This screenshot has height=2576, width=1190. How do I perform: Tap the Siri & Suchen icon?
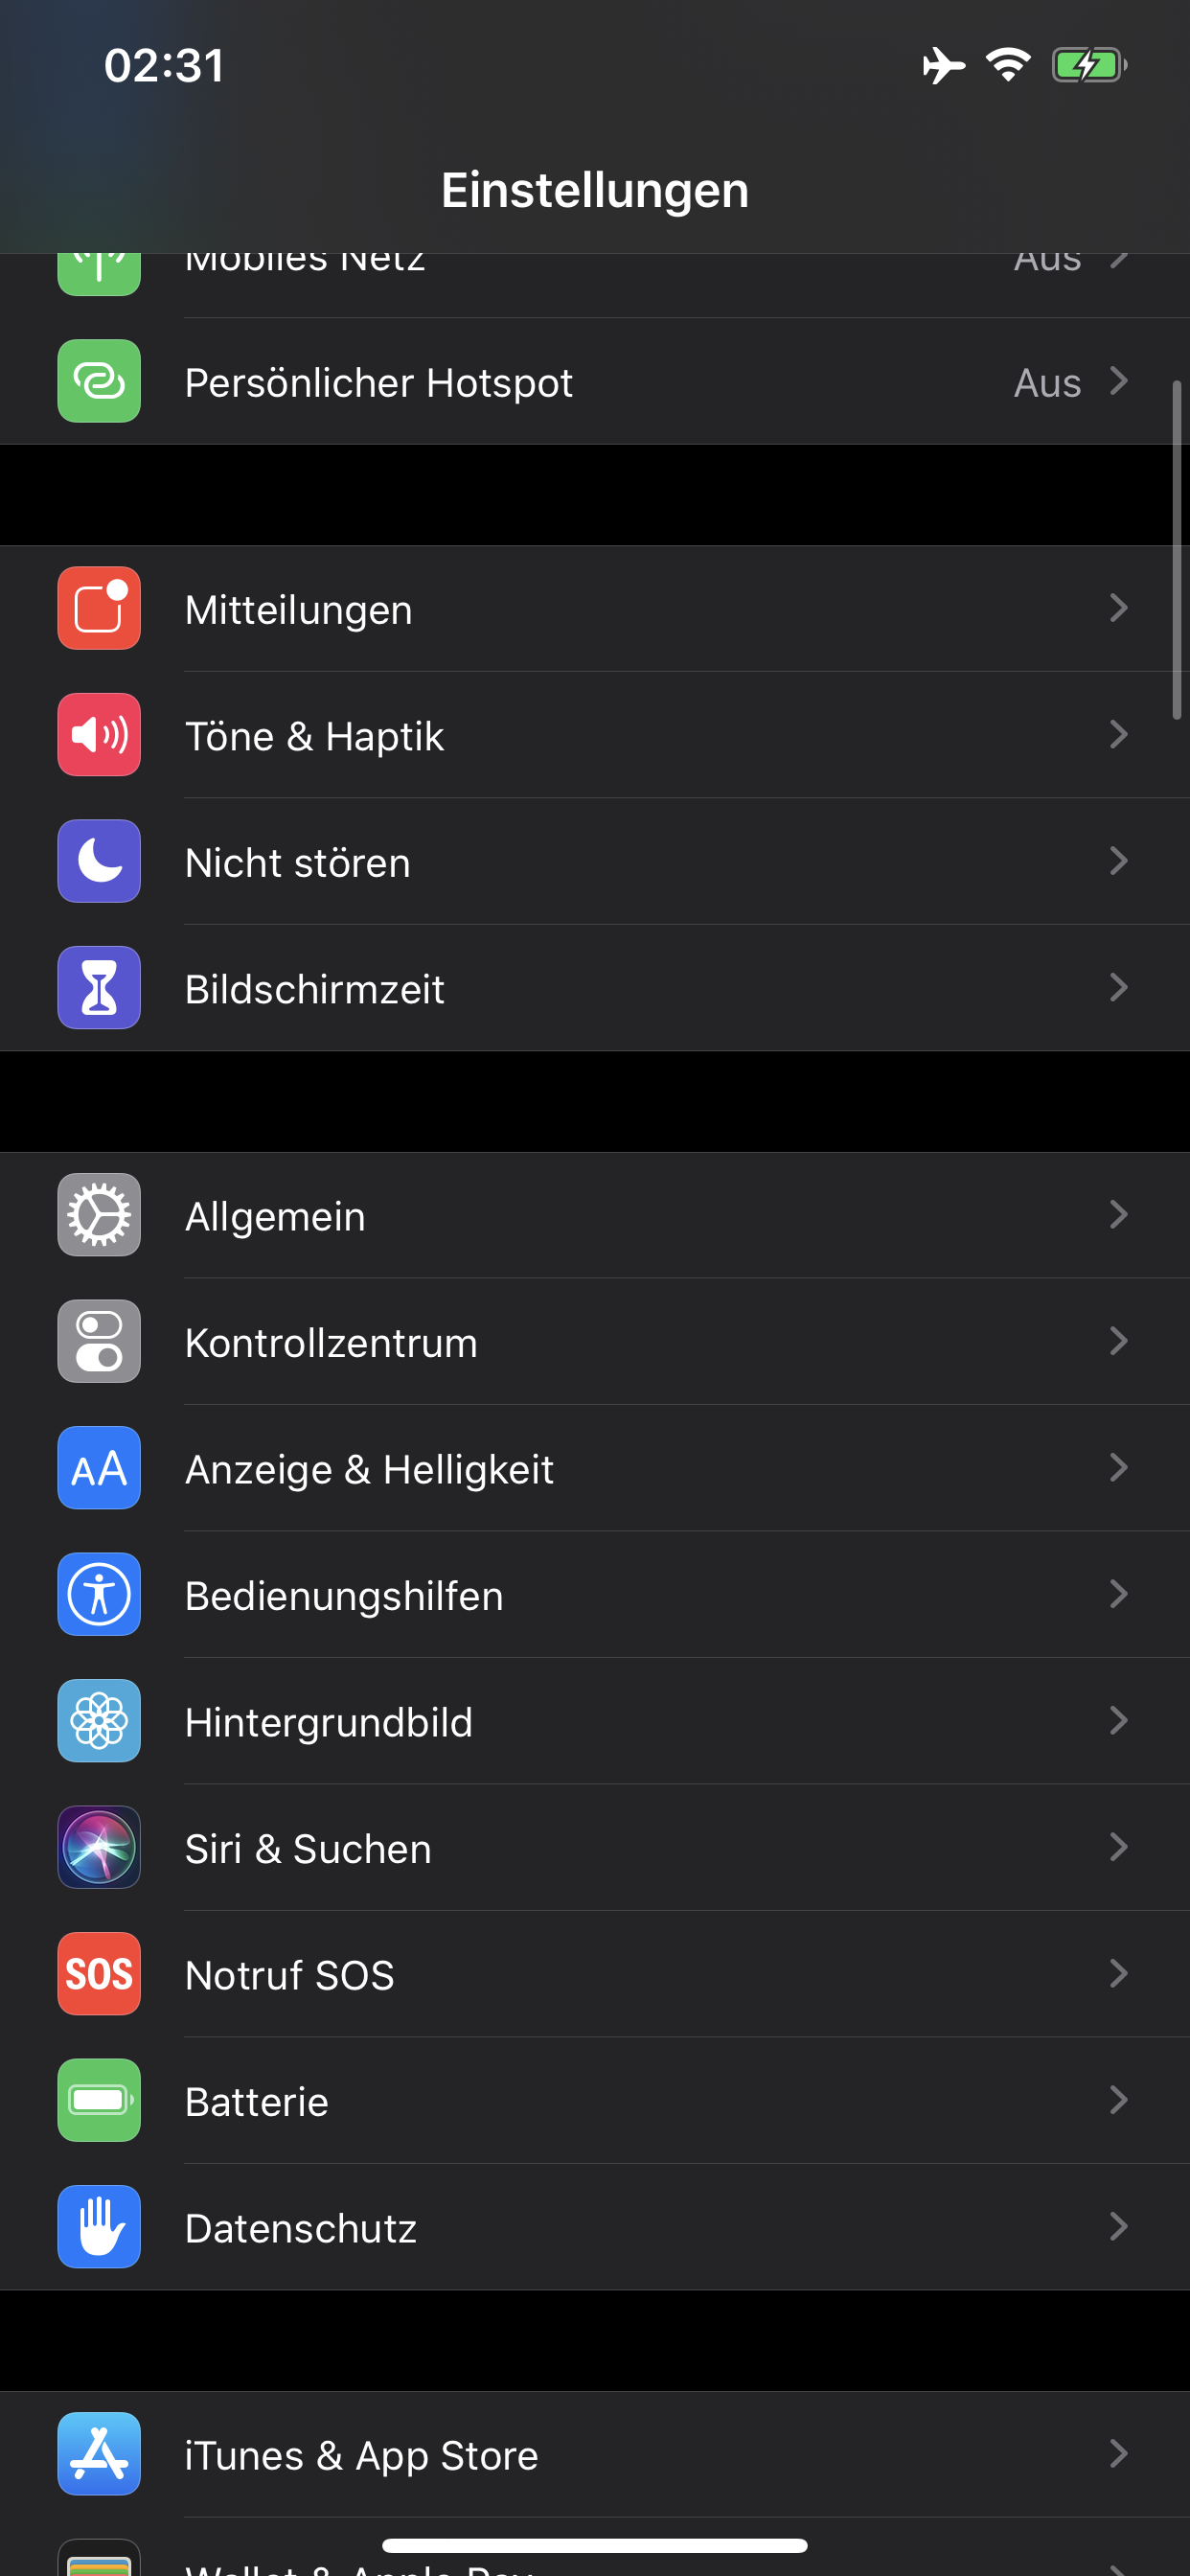tap(99, 1847)
